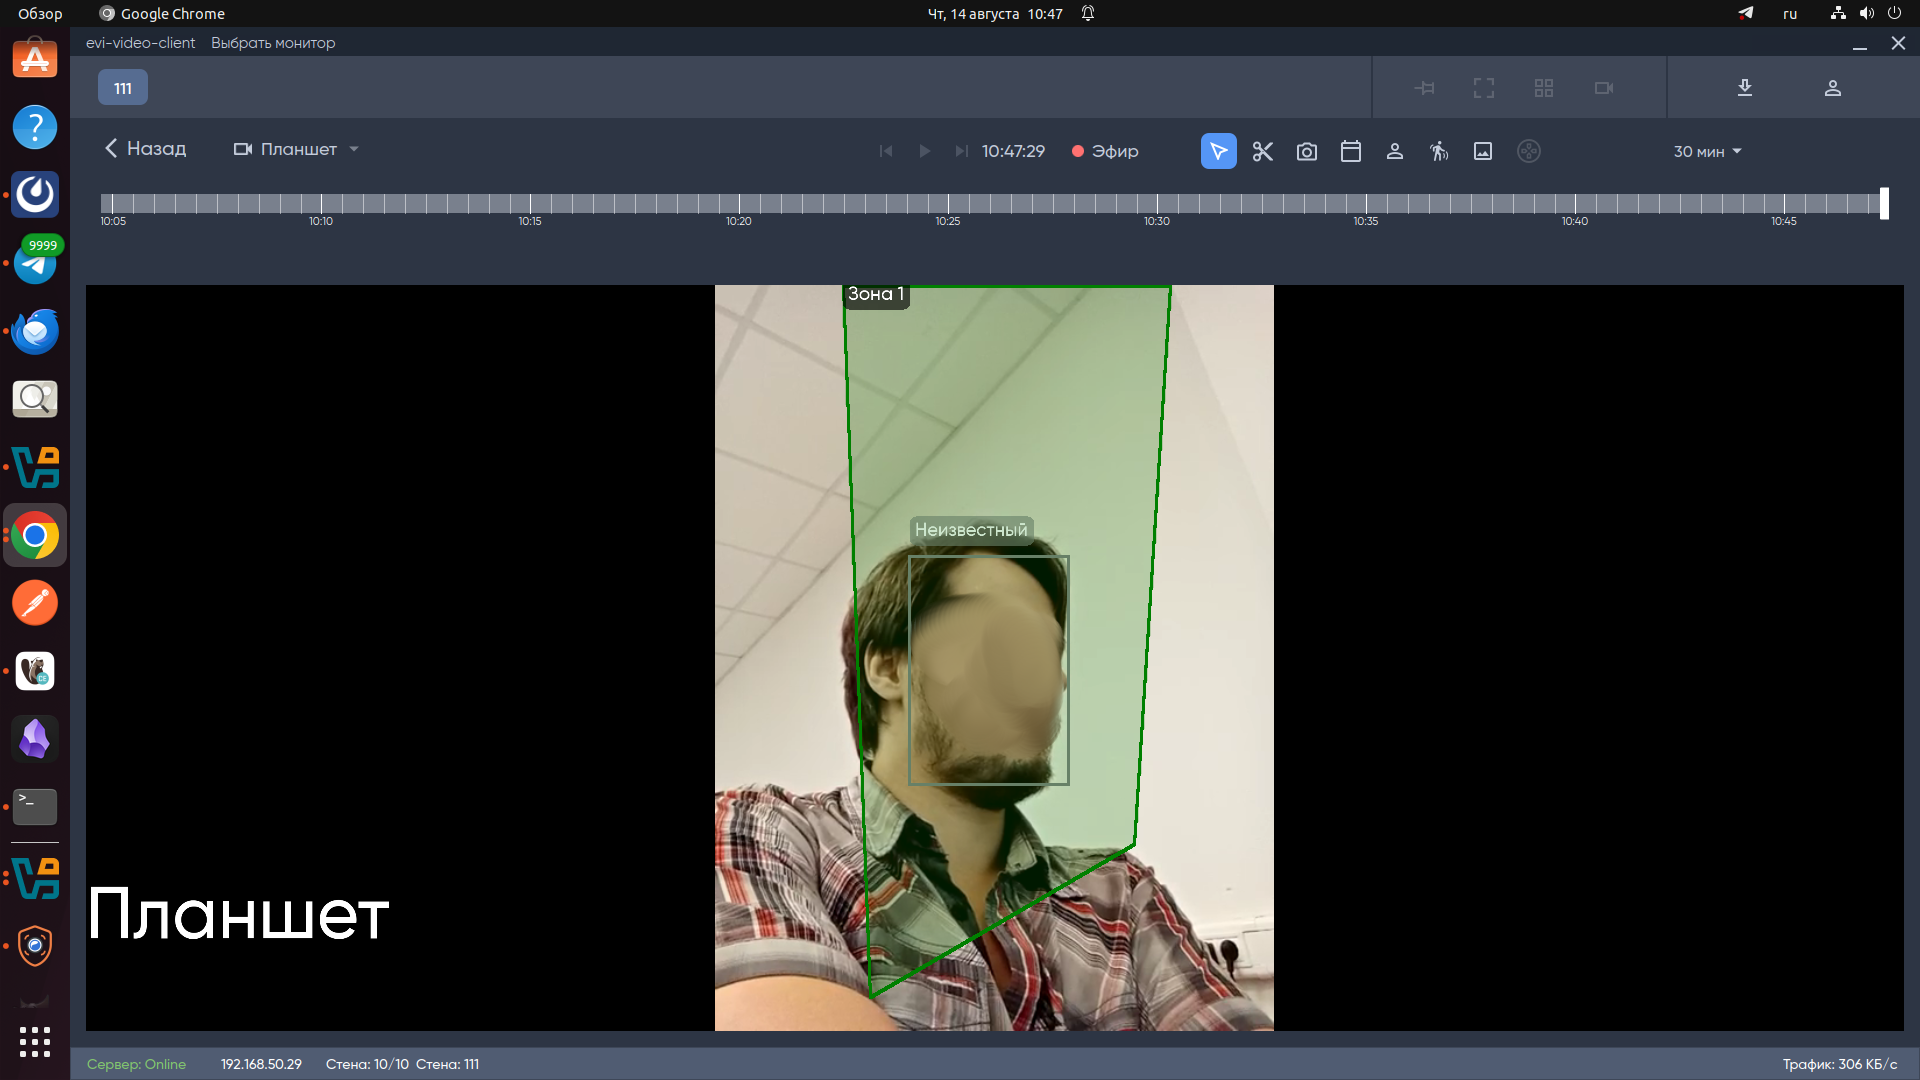Open the 30 мин range dropdown
Screen dimensions: 1920x1080
point(1707,151)
